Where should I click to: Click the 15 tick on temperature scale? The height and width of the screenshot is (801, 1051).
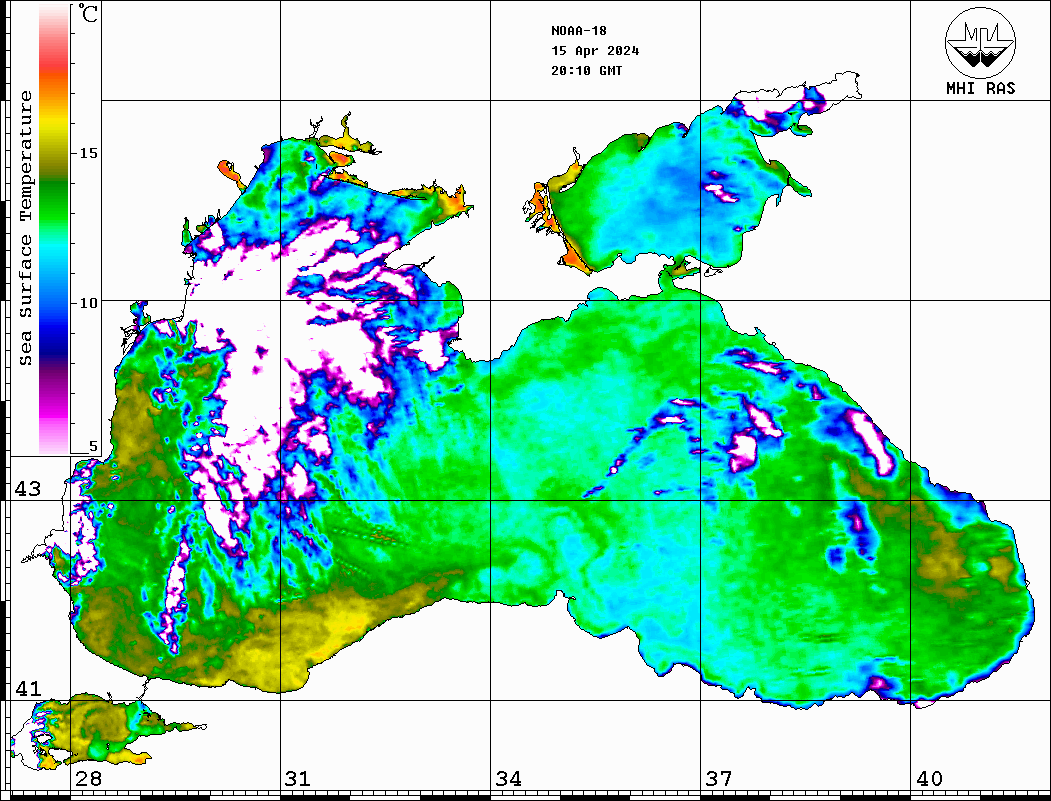(88, 153)
